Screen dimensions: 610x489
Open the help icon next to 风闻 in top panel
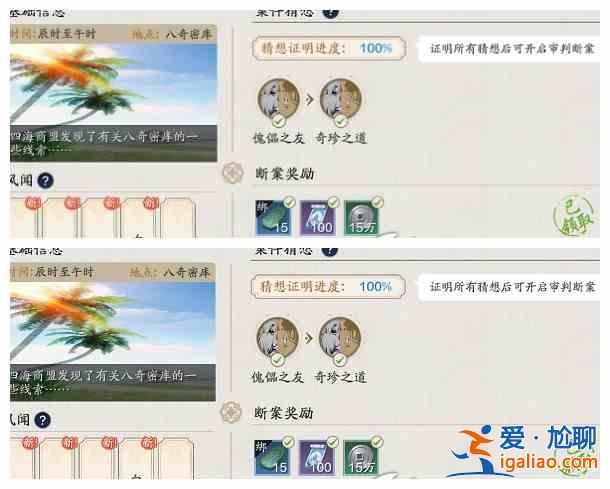tap(46, 181)
